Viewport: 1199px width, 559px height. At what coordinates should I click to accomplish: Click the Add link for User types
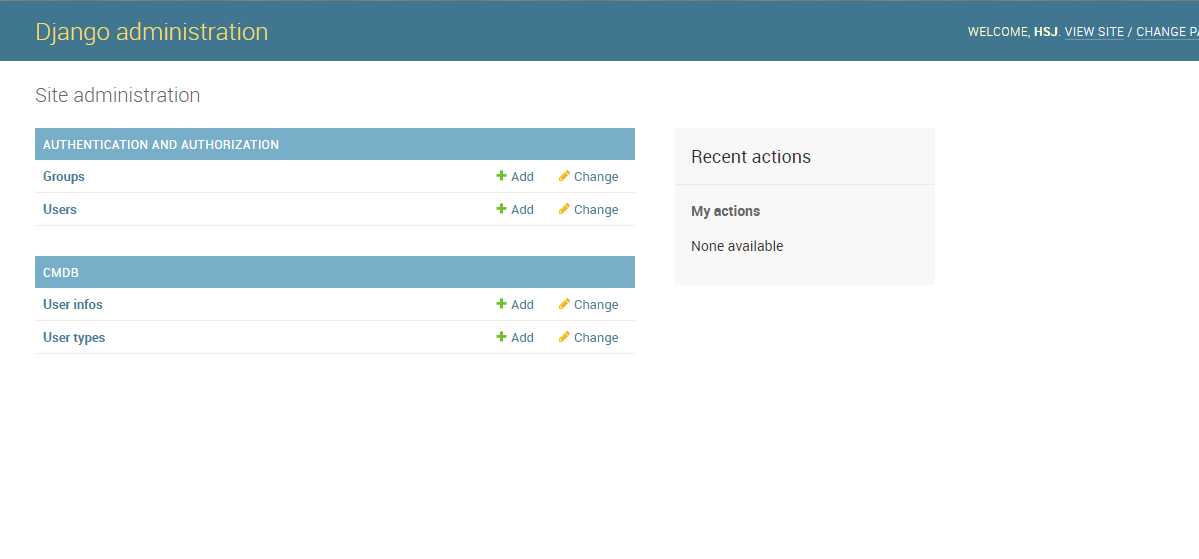pyautogui.click(x=522, y=337)
